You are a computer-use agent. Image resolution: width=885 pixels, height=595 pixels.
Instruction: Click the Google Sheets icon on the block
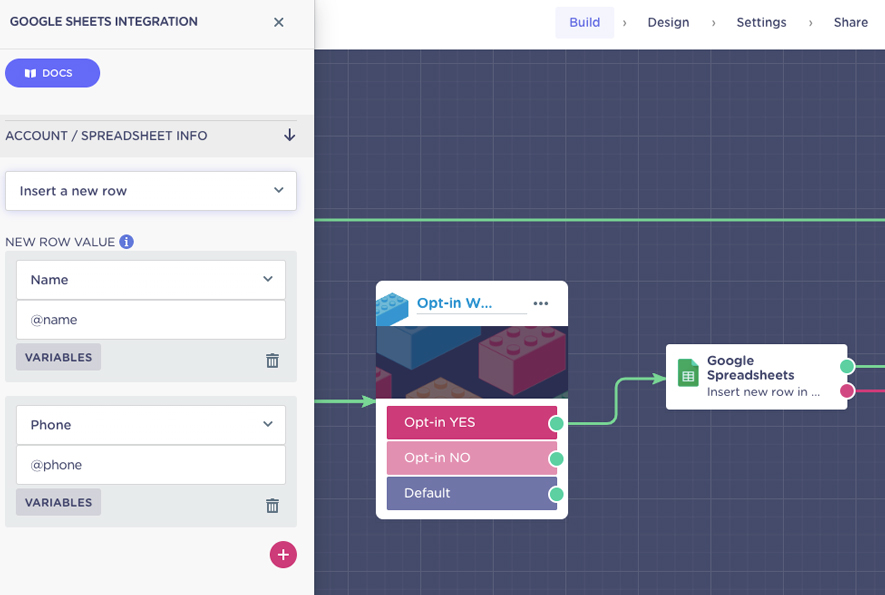tap(688, 373)
